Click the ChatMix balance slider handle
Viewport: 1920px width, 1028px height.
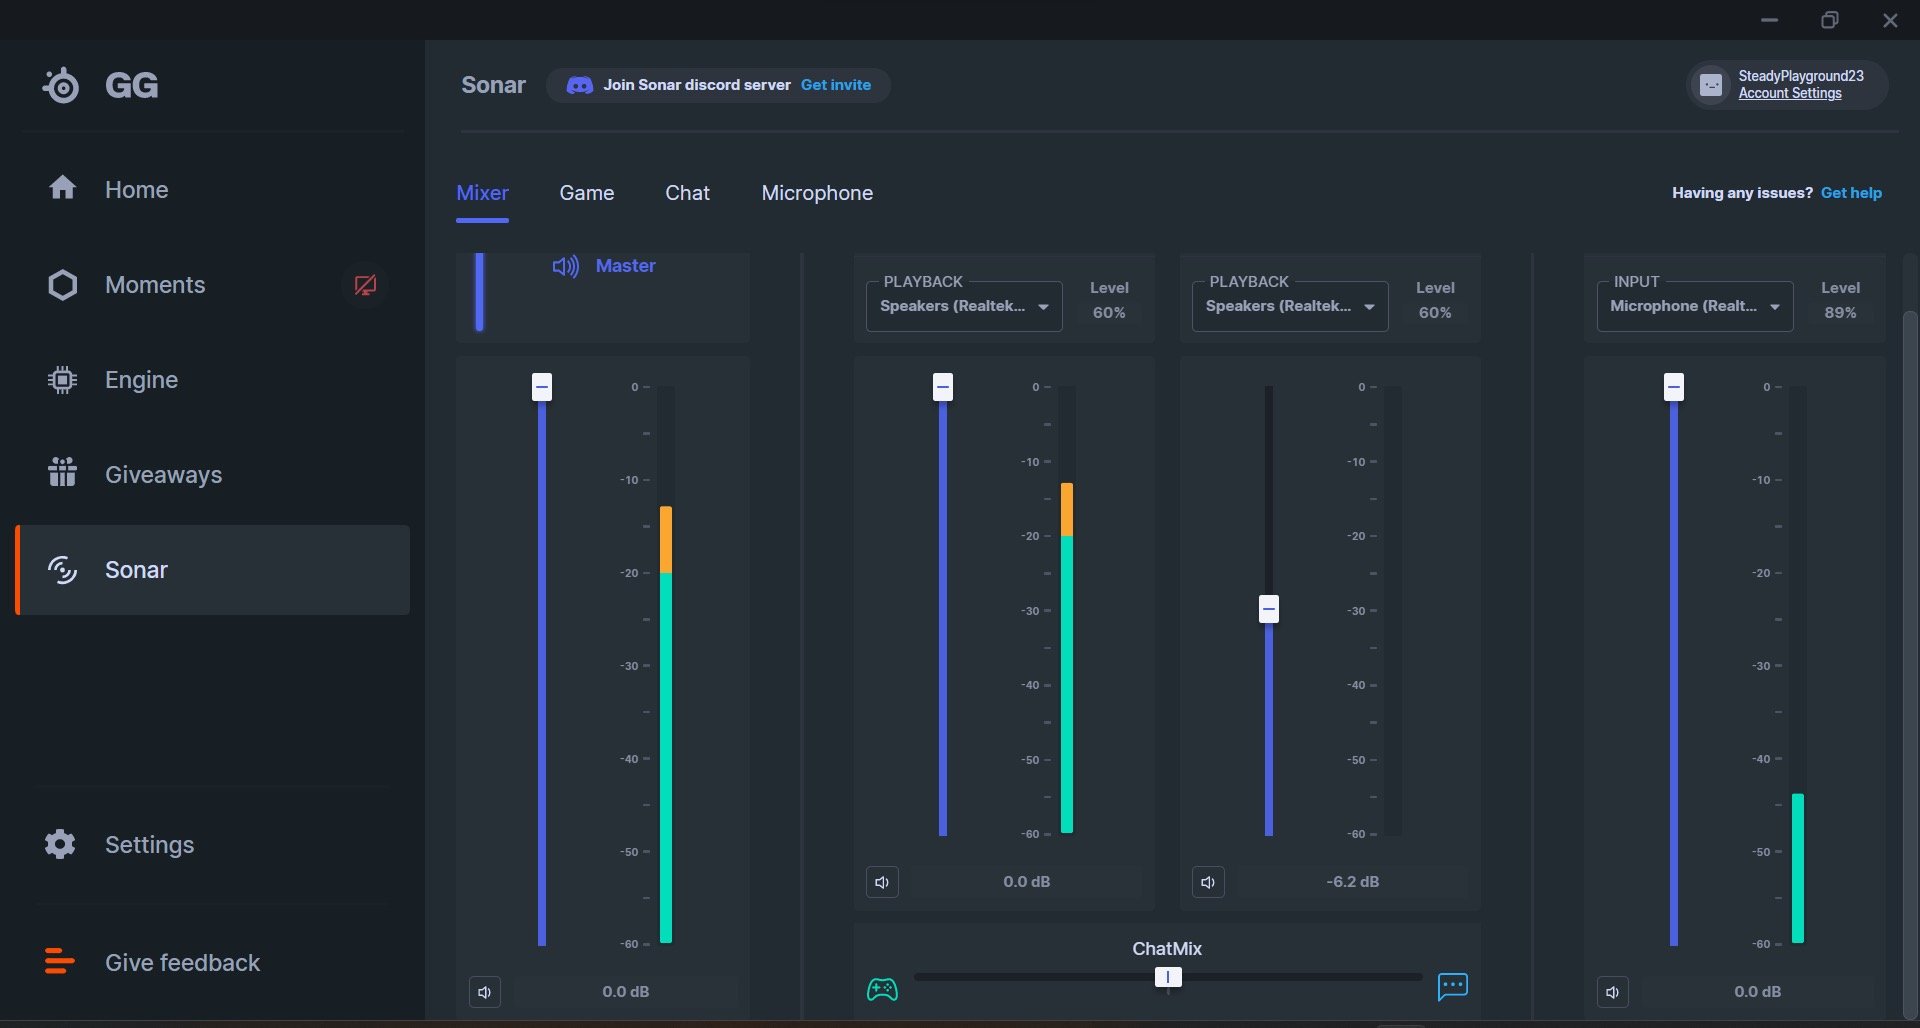1168,977
